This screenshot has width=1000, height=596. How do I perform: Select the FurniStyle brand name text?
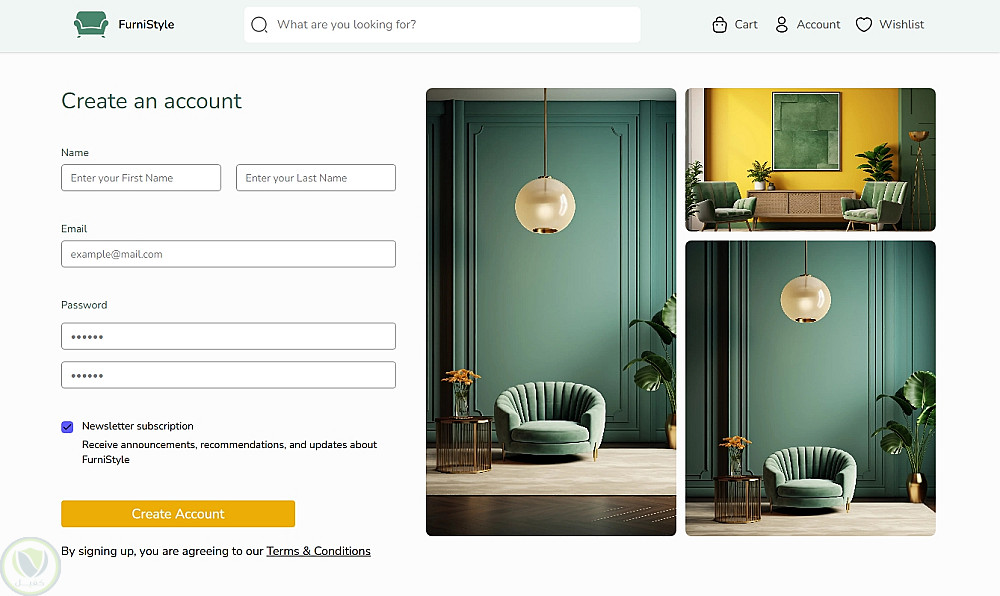(146, 25)
